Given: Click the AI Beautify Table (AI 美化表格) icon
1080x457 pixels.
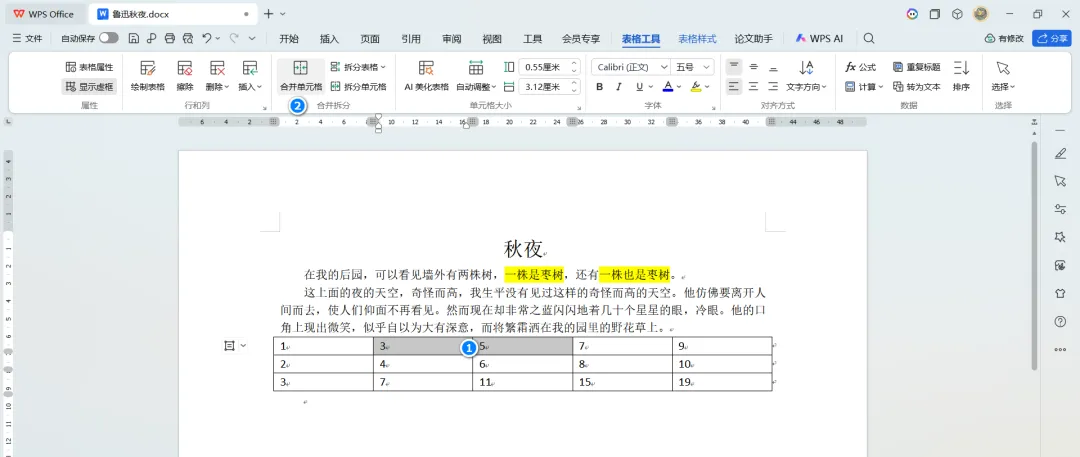Looking at the screenshot, I should [426, 68].
